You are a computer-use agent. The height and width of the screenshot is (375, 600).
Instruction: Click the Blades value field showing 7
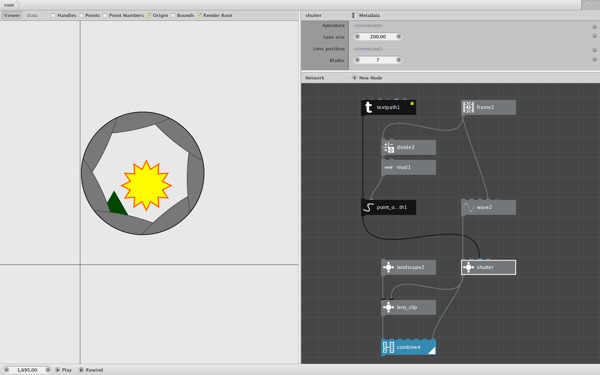point(378,60)
